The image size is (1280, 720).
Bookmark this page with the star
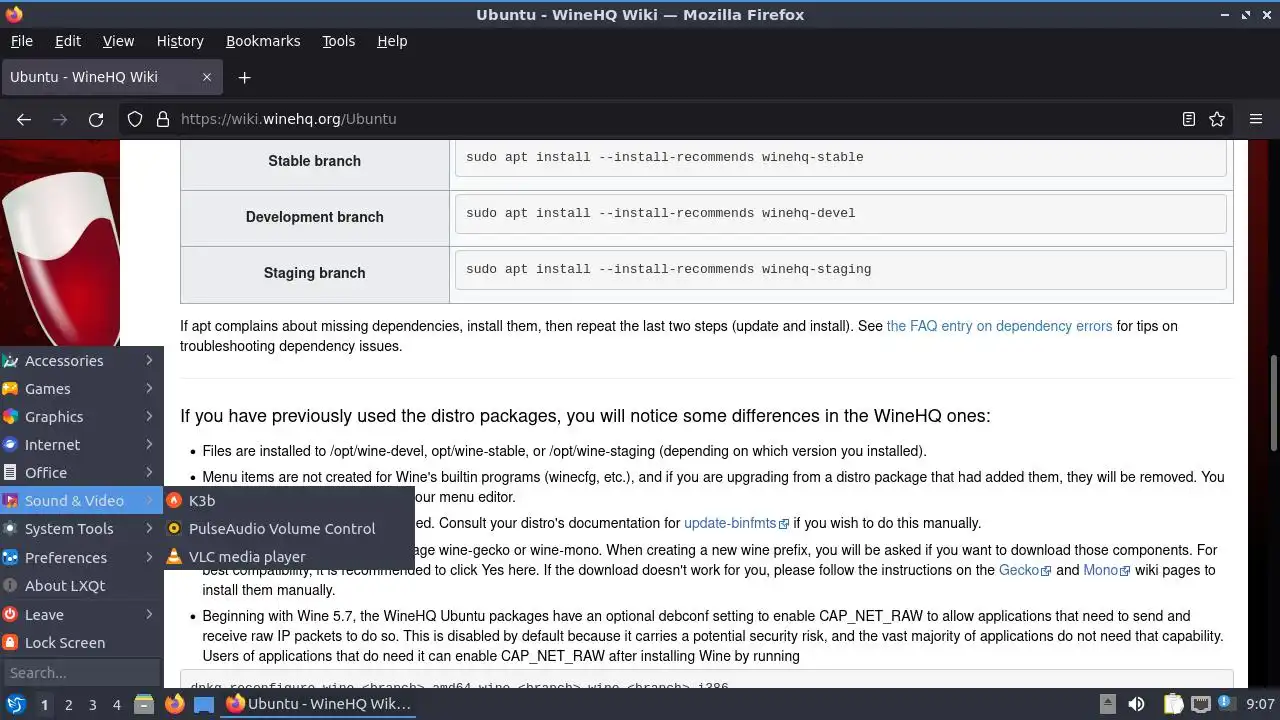1217,119
